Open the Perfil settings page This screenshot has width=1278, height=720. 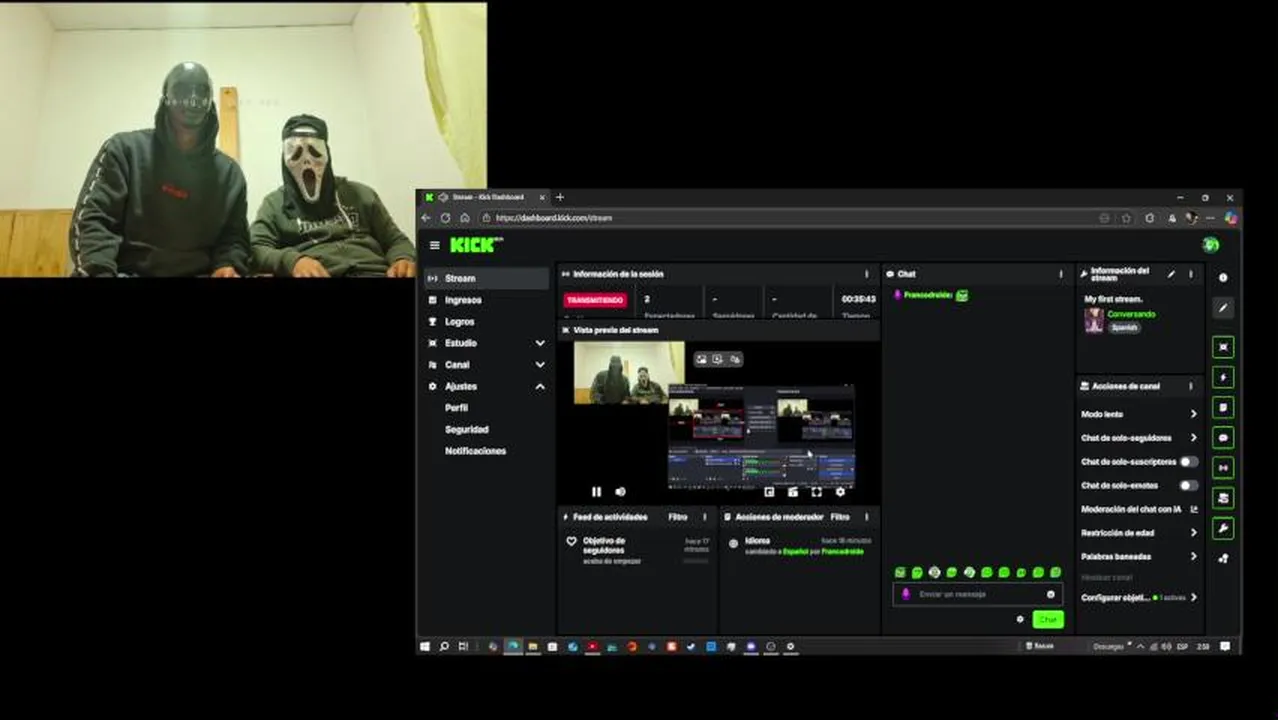pos(456,408)
